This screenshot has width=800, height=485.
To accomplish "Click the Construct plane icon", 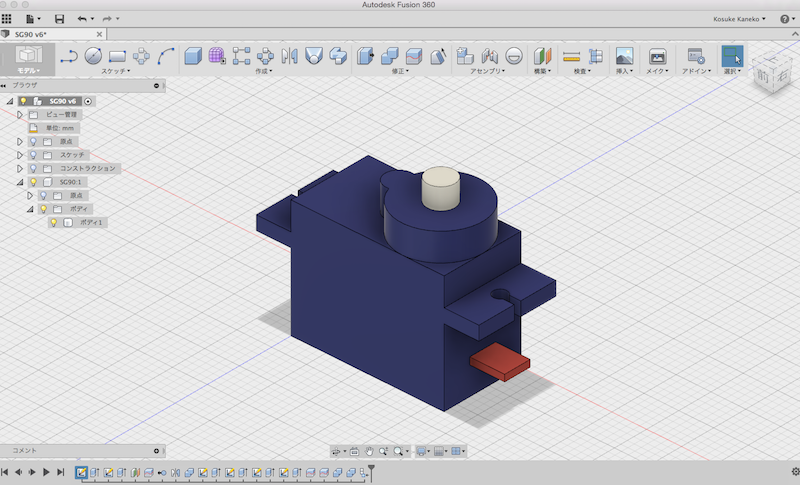I will 542,56.
